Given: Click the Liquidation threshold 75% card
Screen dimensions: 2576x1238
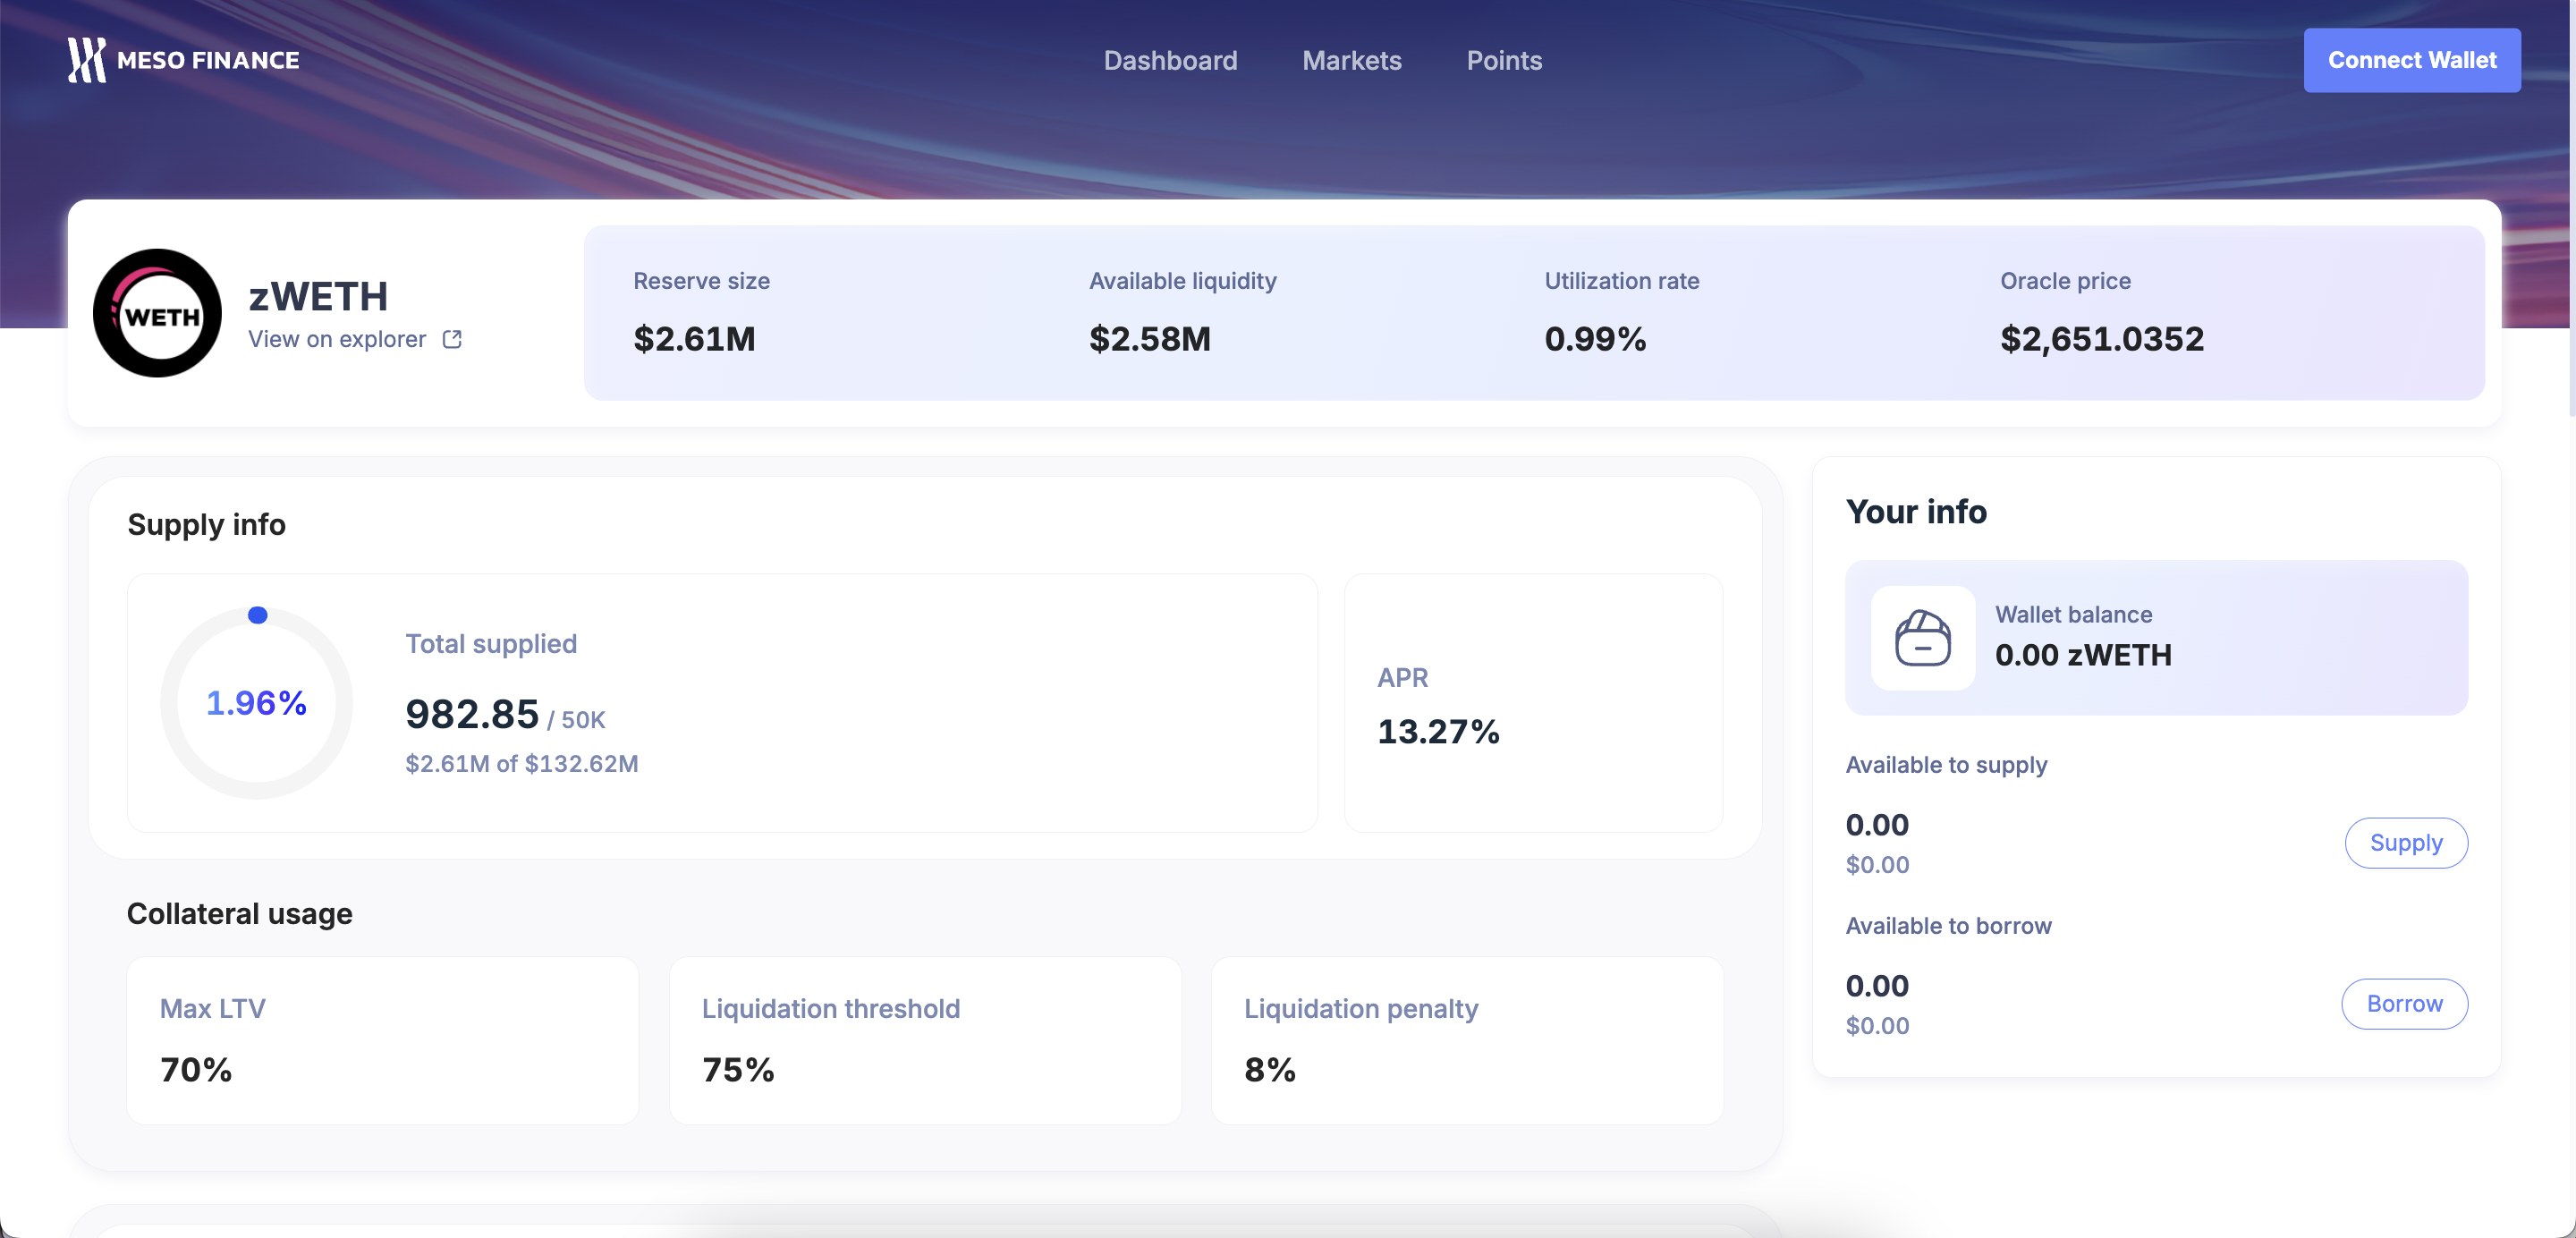Looking at the screenshot, I should 924,1040.
